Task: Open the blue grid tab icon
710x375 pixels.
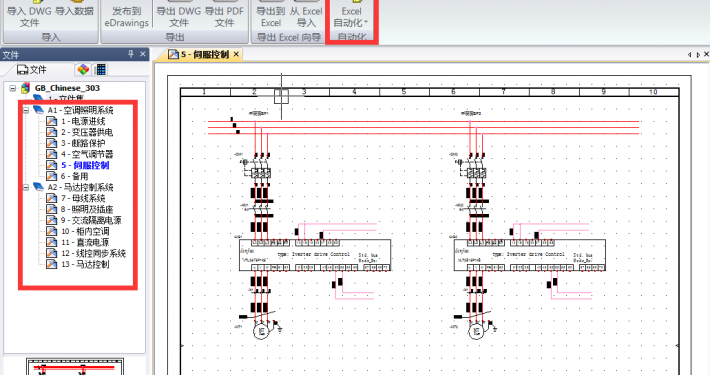Action: tap(101, 70)
